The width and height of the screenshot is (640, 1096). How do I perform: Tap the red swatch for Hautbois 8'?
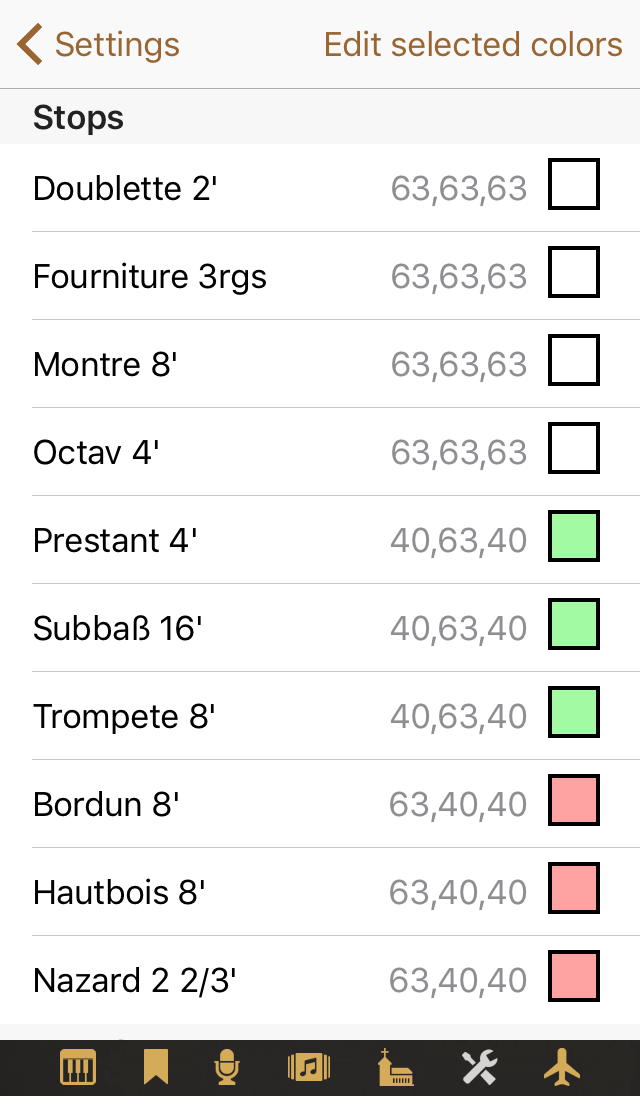pos(574,888)
